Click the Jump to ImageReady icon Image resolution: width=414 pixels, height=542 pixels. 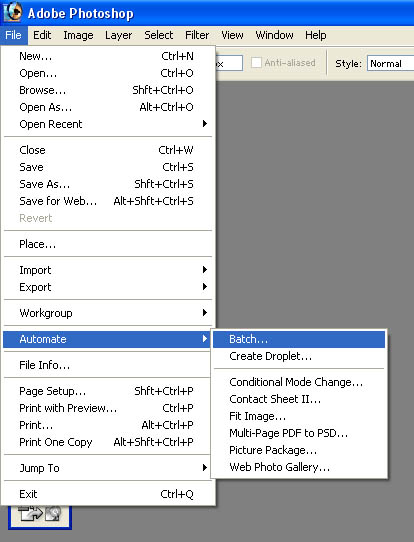click(40, 516)
